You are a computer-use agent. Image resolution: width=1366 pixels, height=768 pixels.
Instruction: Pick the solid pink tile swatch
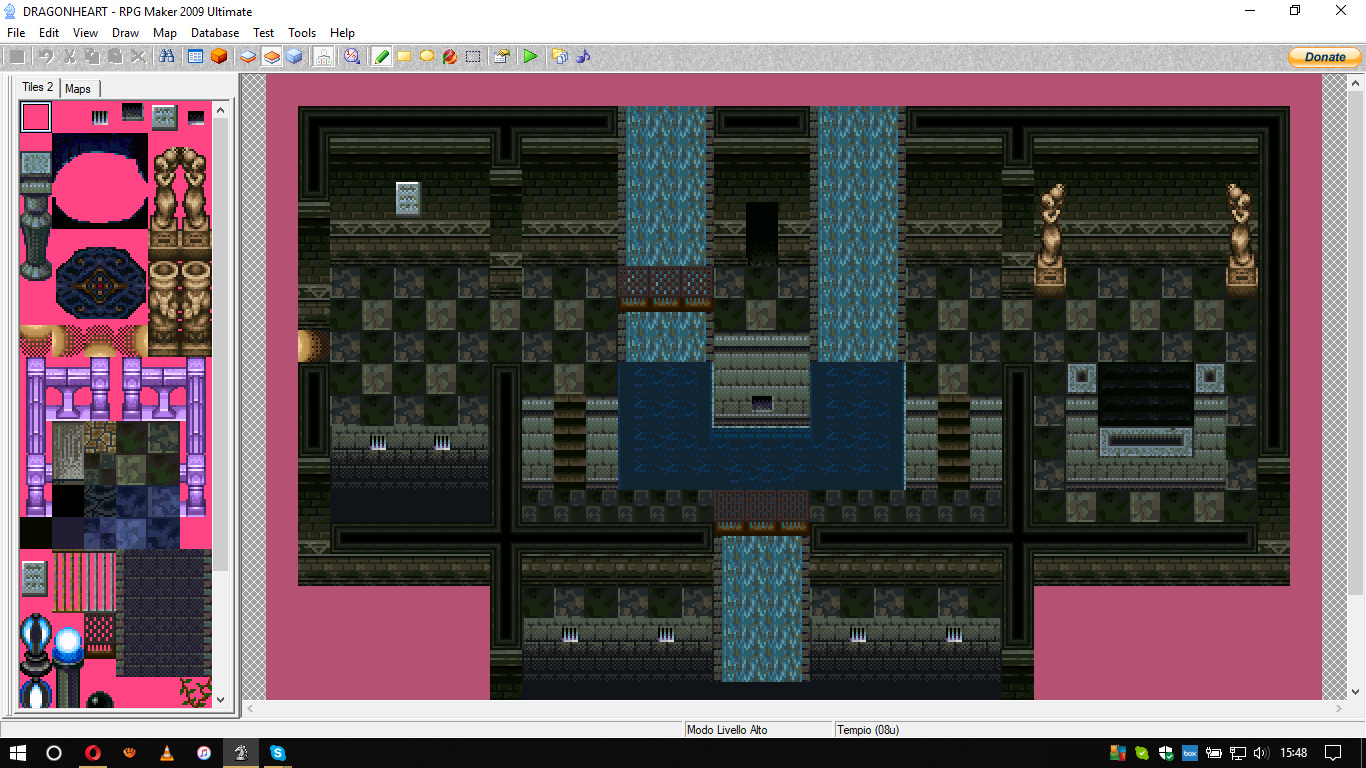coord(36,117)
